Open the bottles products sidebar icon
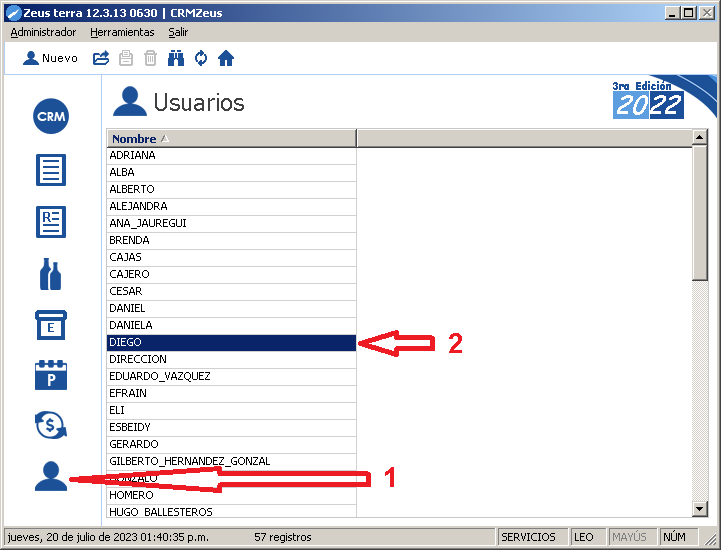Viewport: 721px width, 550px height. [x=51, y=274]
